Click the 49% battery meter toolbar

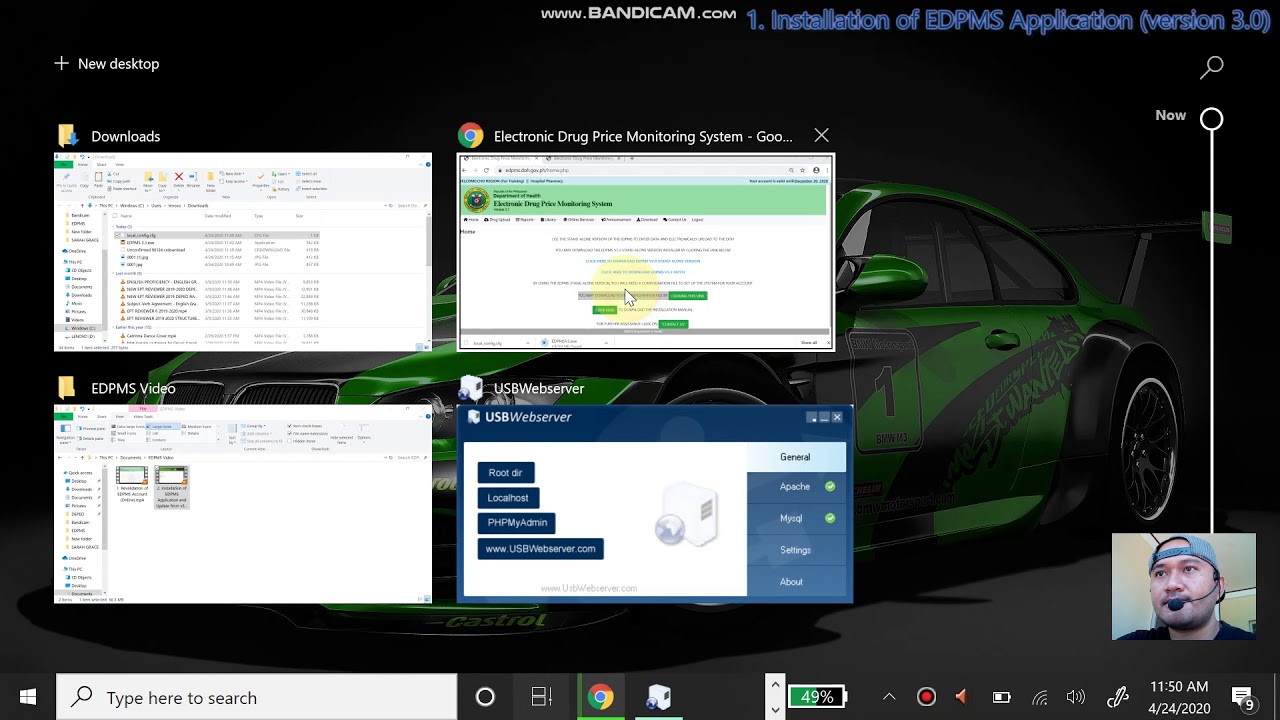[818, 697]
